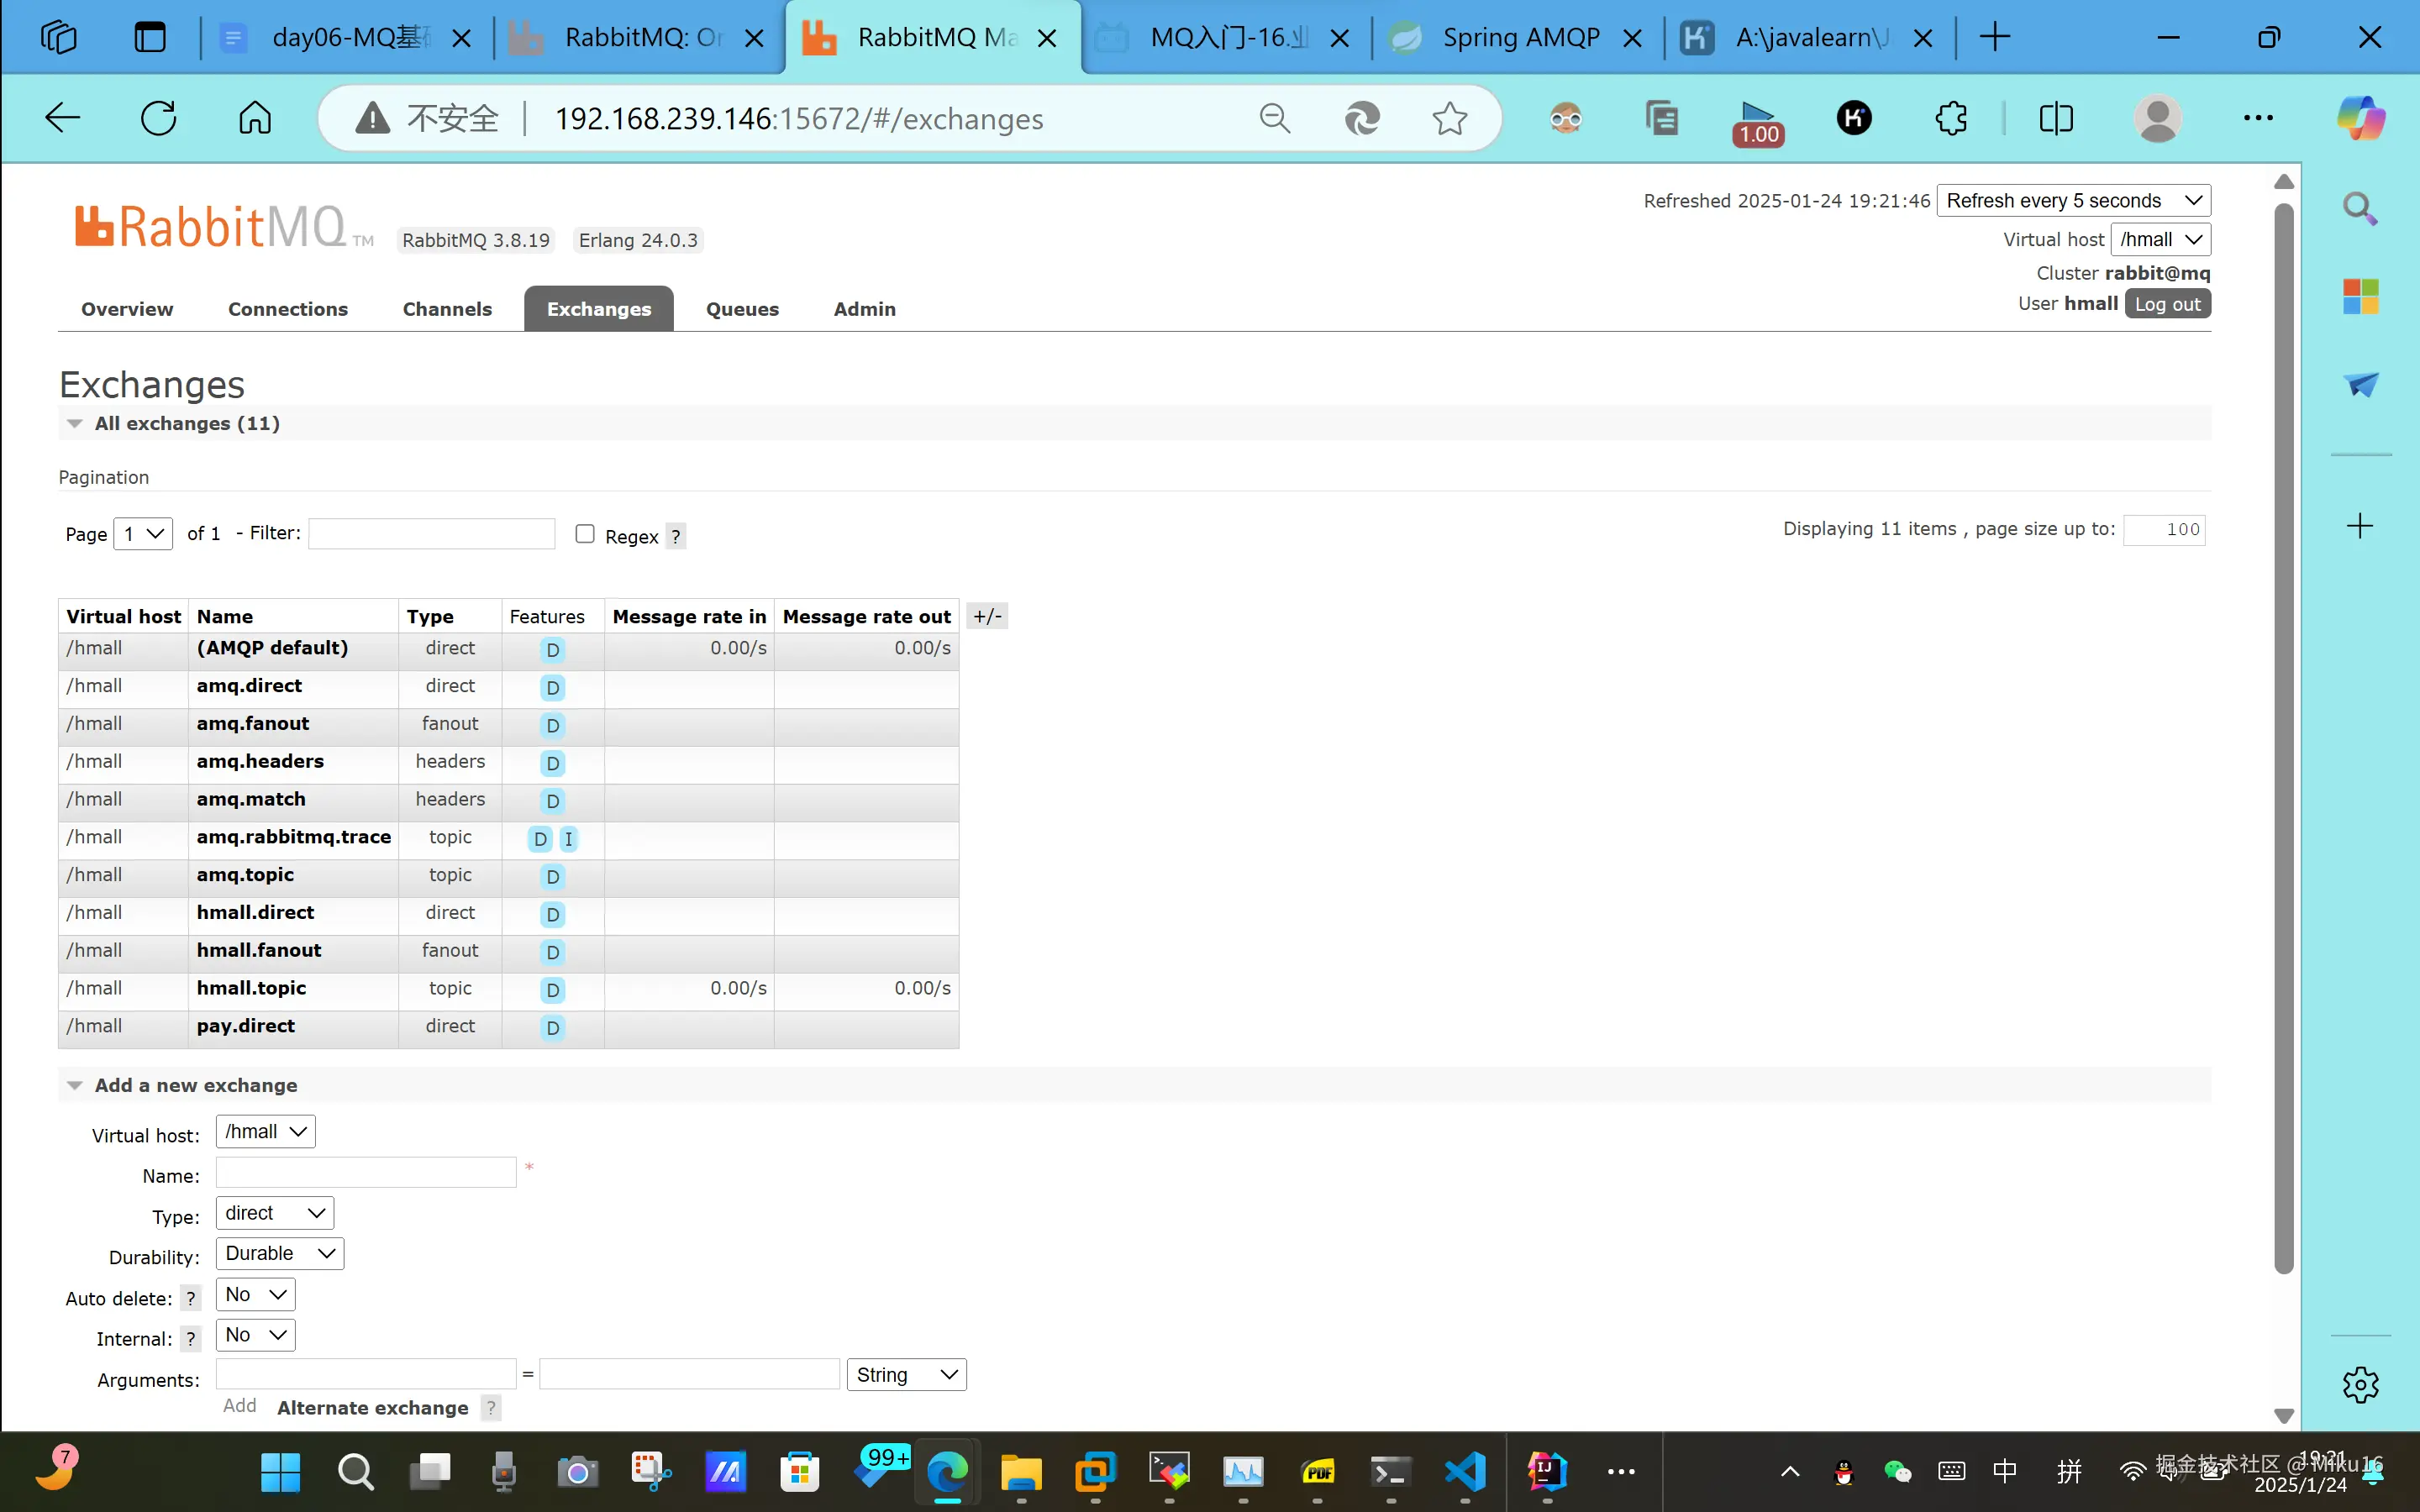Open the Edge sidebar settings gear
The image size is (2420, 1512).
point(2360,1385)
